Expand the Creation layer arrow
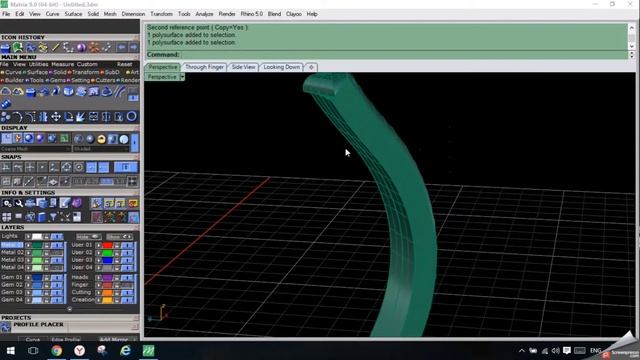 click(98, 300)
